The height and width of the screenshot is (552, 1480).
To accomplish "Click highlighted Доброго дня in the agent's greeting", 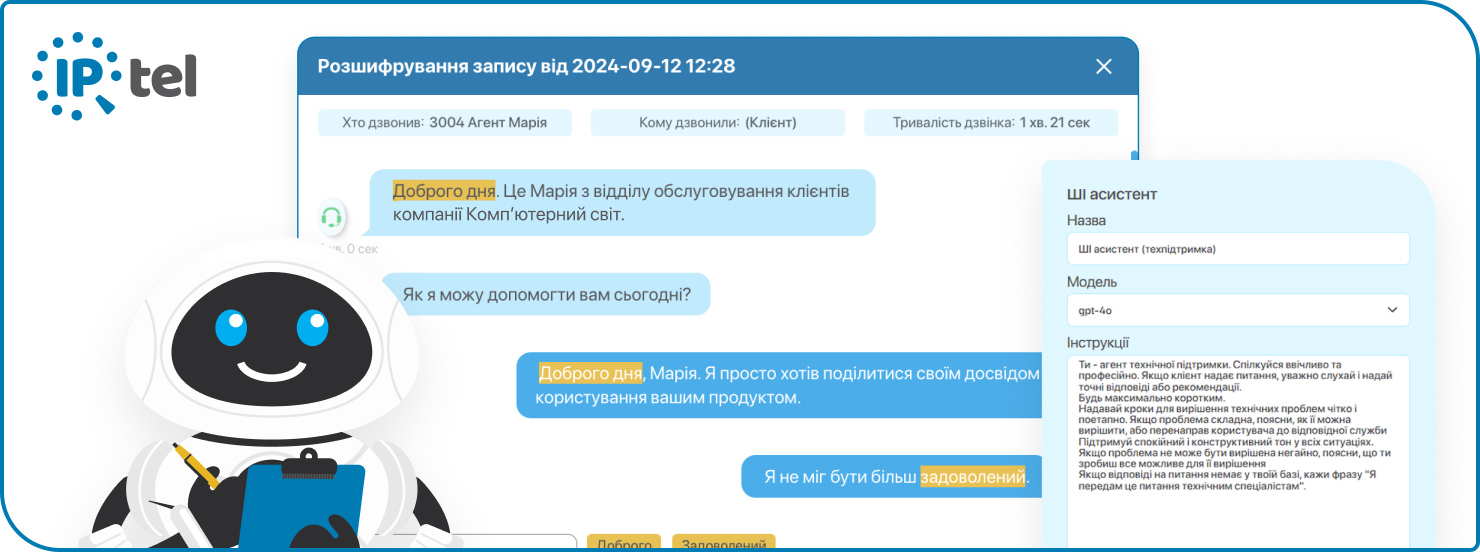I will coord(444,191).
